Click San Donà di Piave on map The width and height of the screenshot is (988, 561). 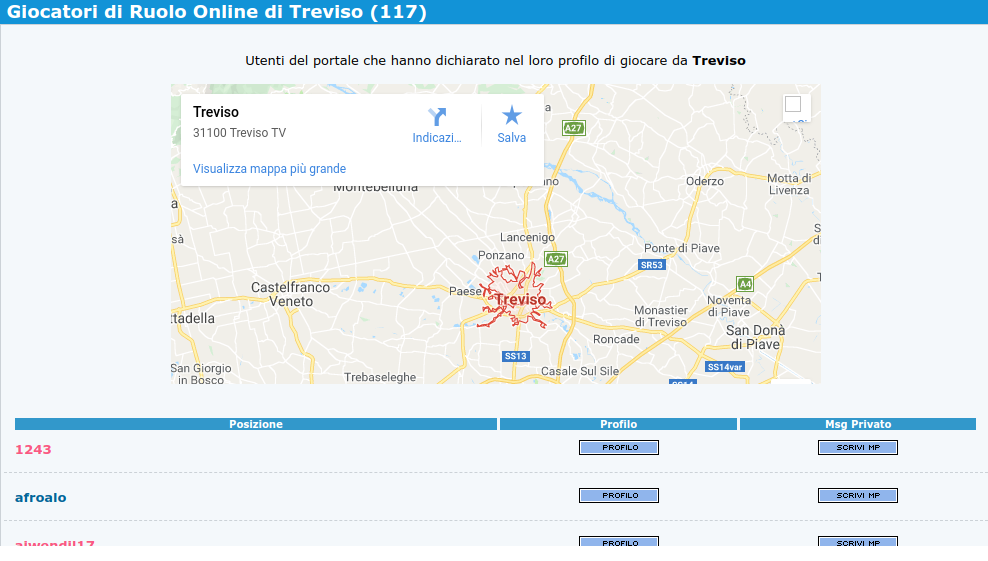(x=755, y=337)
